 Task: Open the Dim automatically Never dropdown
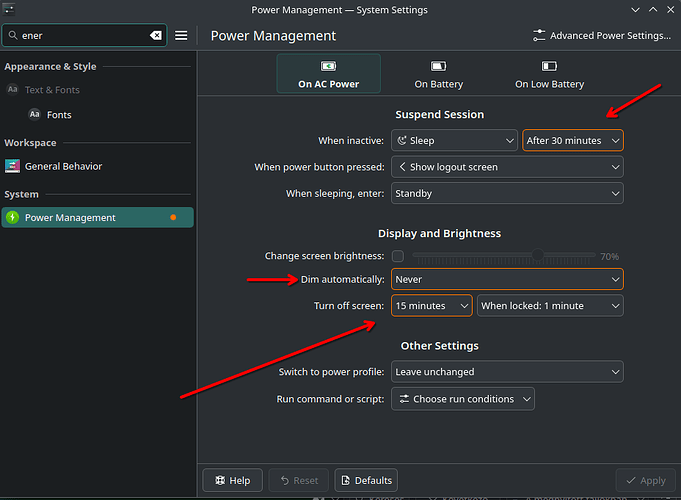[x=507, y=279]
